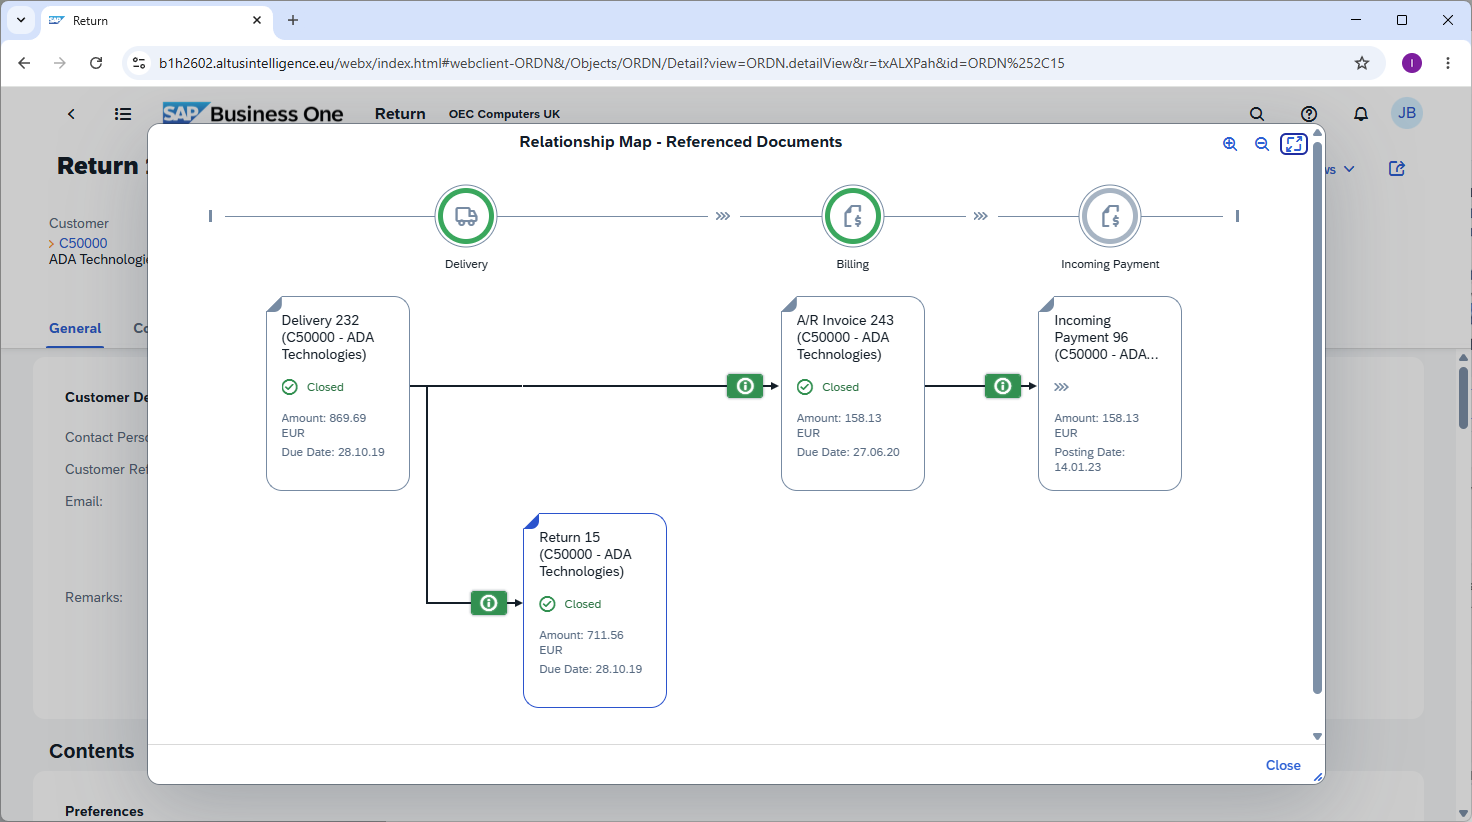Go back with the SAP header arrow
Image resolution: width=1472 pixels, height=822 pixels.
[x=71, y=114]
